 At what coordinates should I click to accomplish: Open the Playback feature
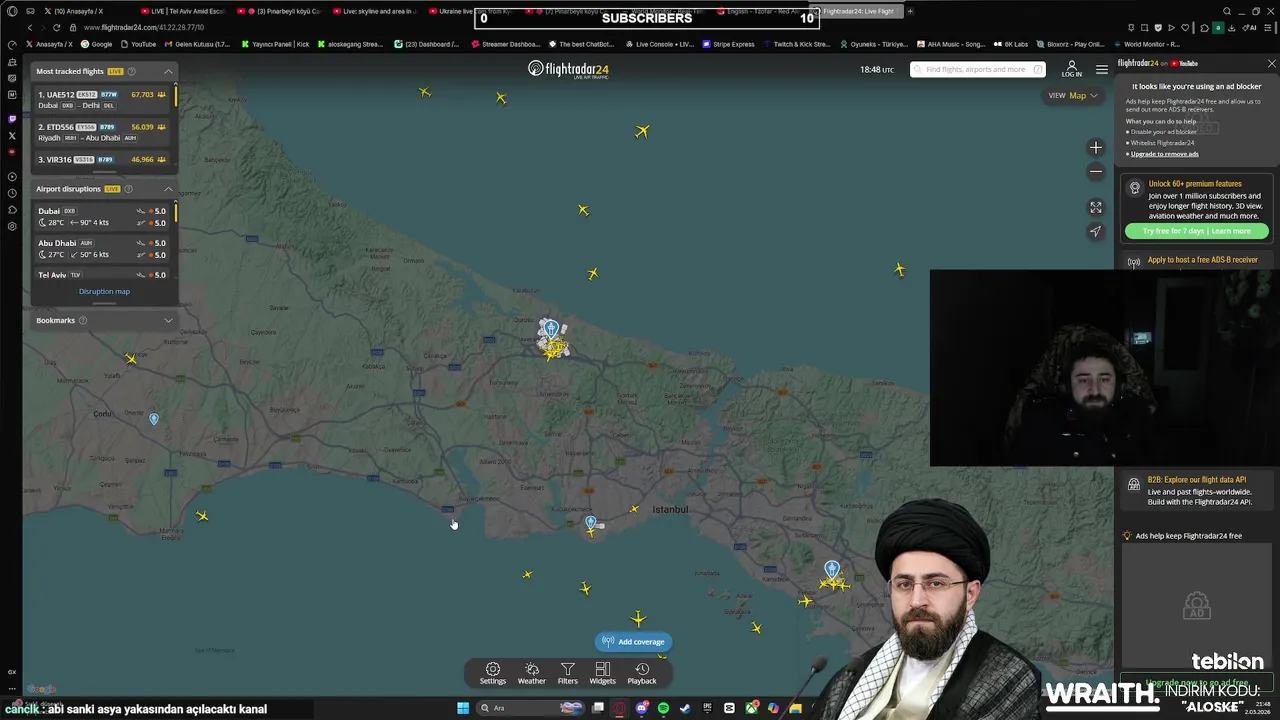point(642,673)
